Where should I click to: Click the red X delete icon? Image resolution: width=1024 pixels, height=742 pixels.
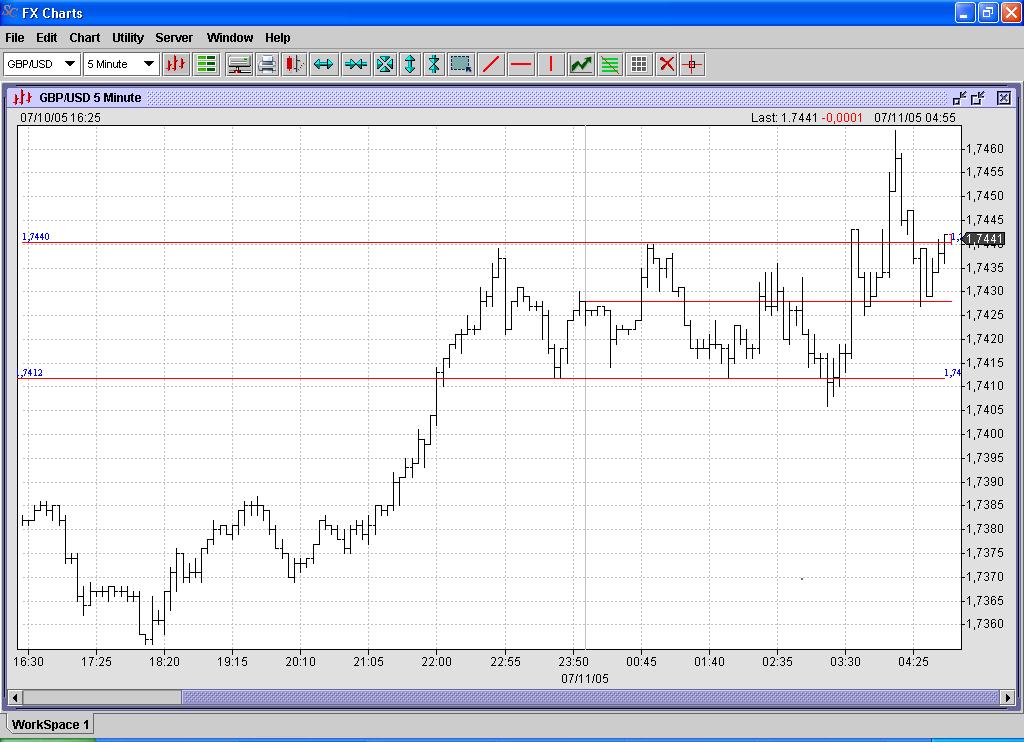pyautogui.click(x=666, y=64)
